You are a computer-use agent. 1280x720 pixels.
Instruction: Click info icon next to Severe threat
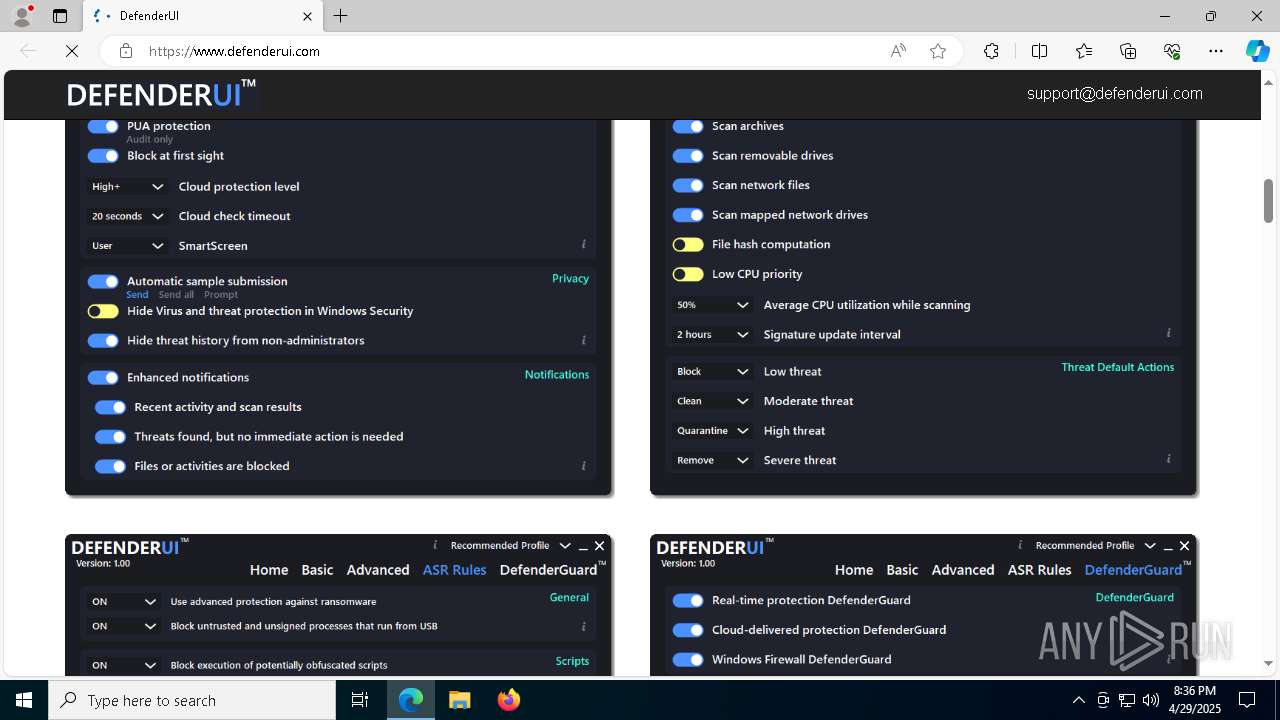pyautogui.click(x=1168, y=459)
